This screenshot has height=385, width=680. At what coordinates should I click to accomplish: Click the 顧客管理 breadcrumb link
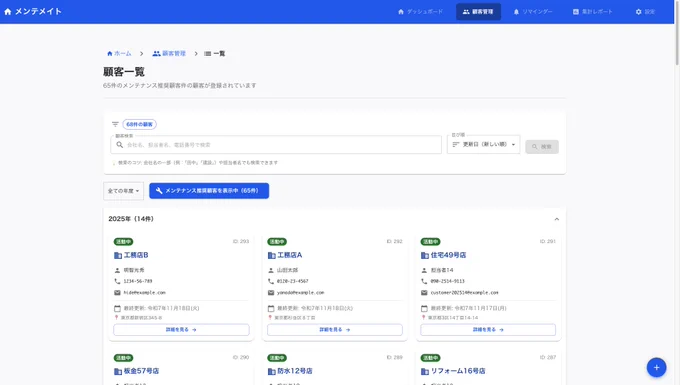169,53
